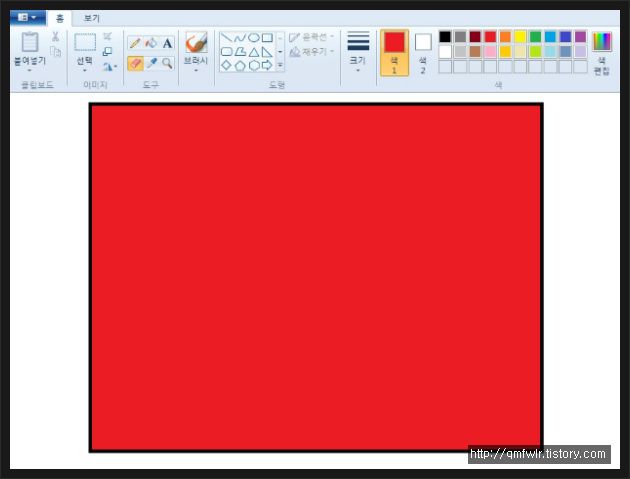
Task: Select the Pencil tool
Action: [135, 43]
